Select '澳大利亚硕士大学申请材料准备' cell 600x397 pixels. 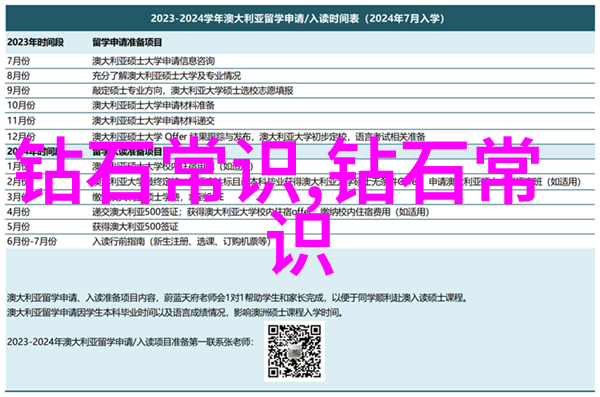[153, 105]
